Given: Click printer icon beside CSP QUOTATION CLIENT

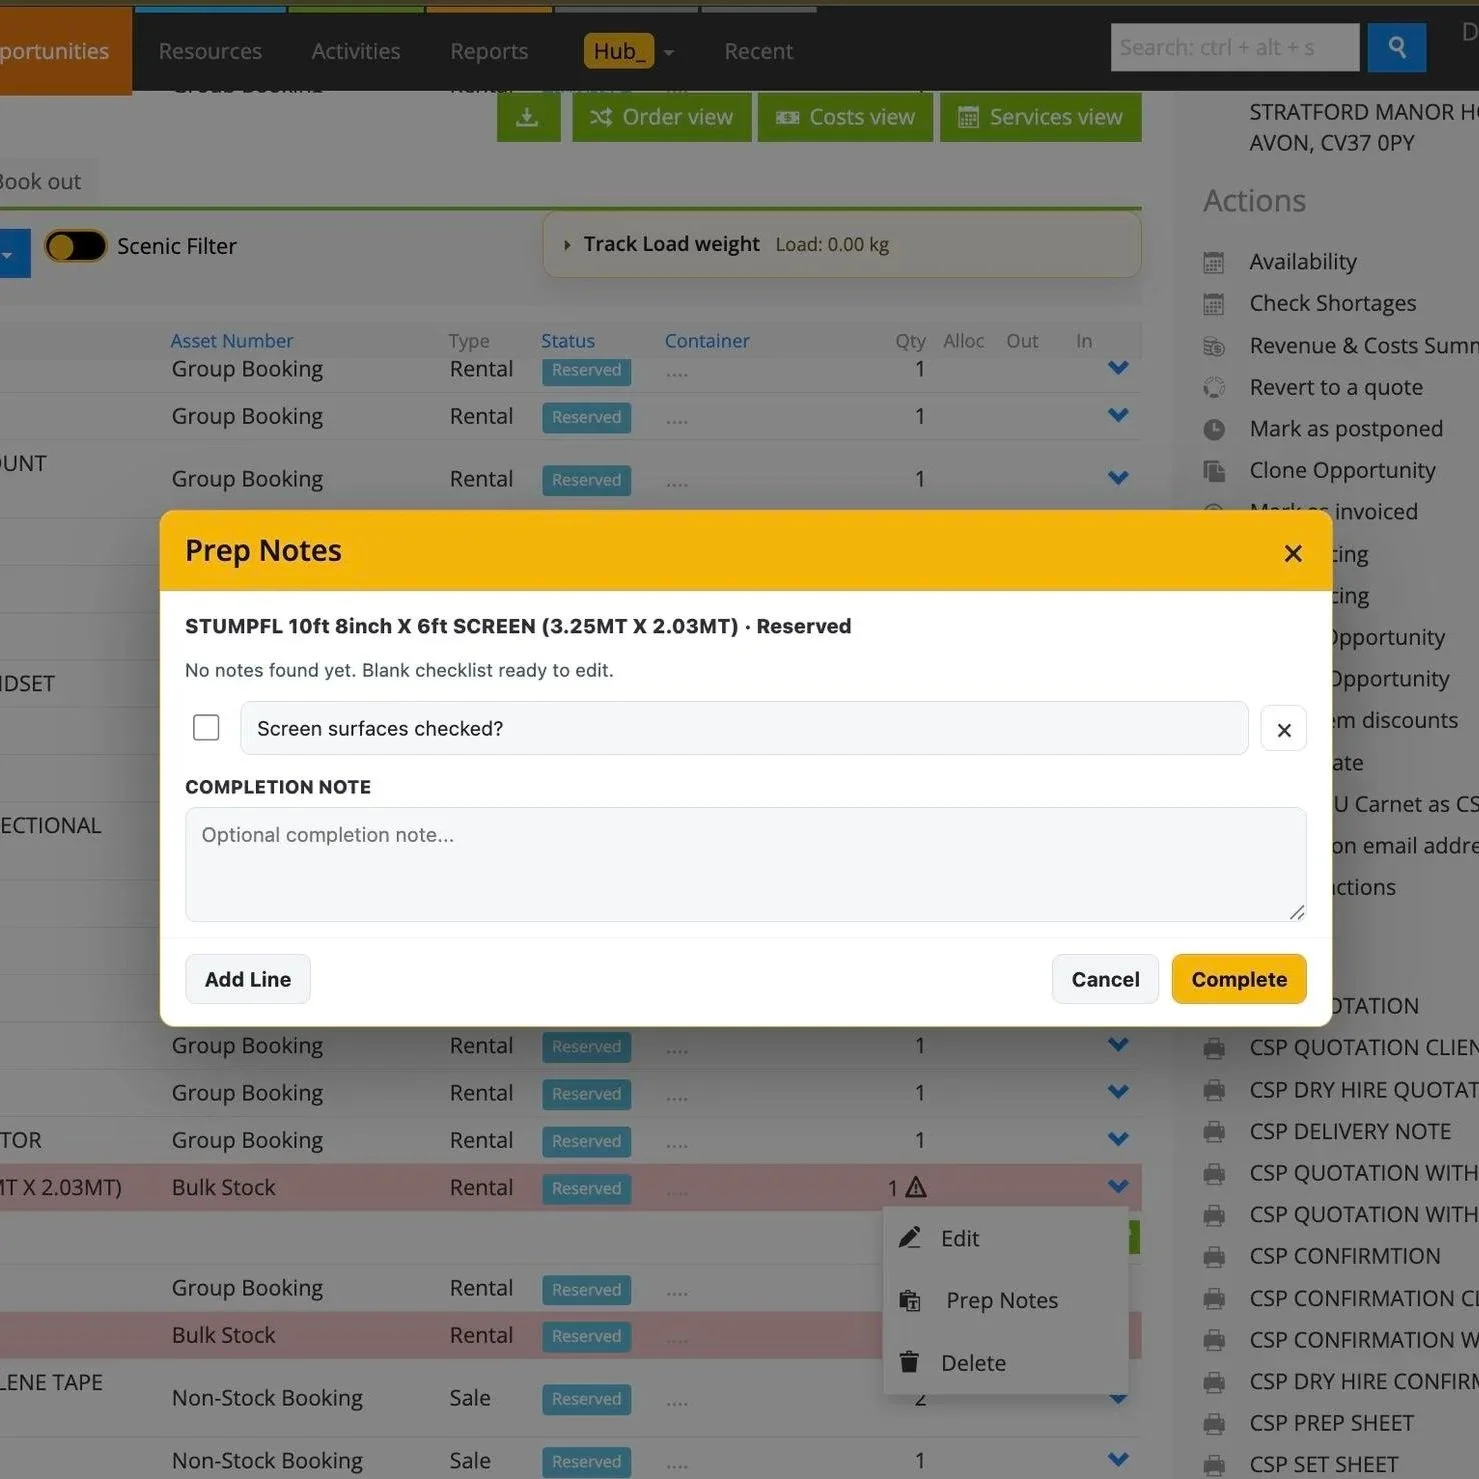Looking at the screenshot, I should 1214,1048.
